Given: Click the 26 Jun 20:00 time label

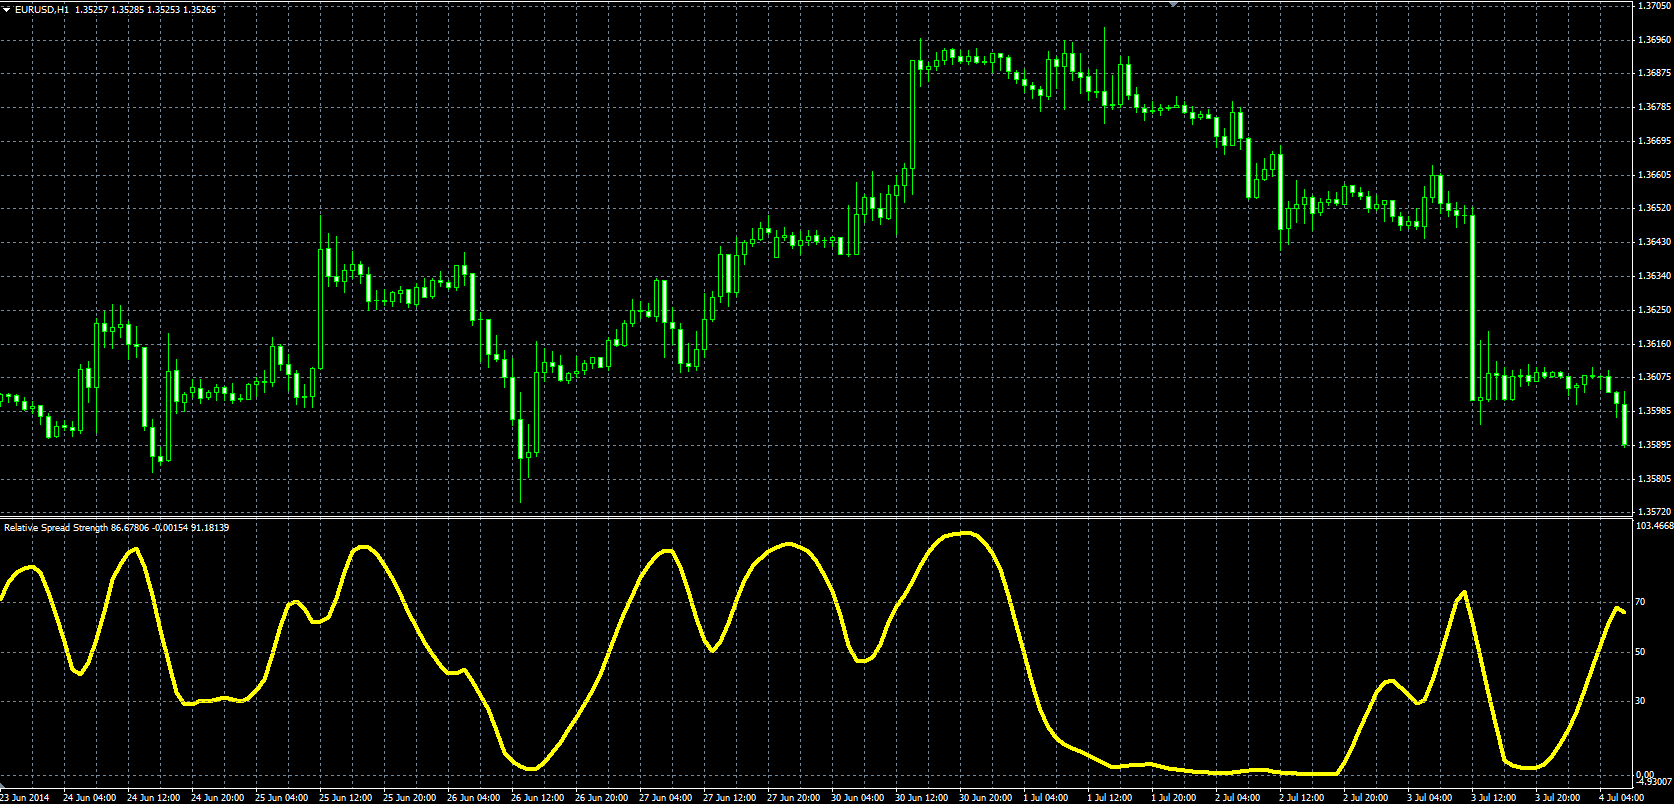Looking at the screenshot, I should [x=602, y=798].
